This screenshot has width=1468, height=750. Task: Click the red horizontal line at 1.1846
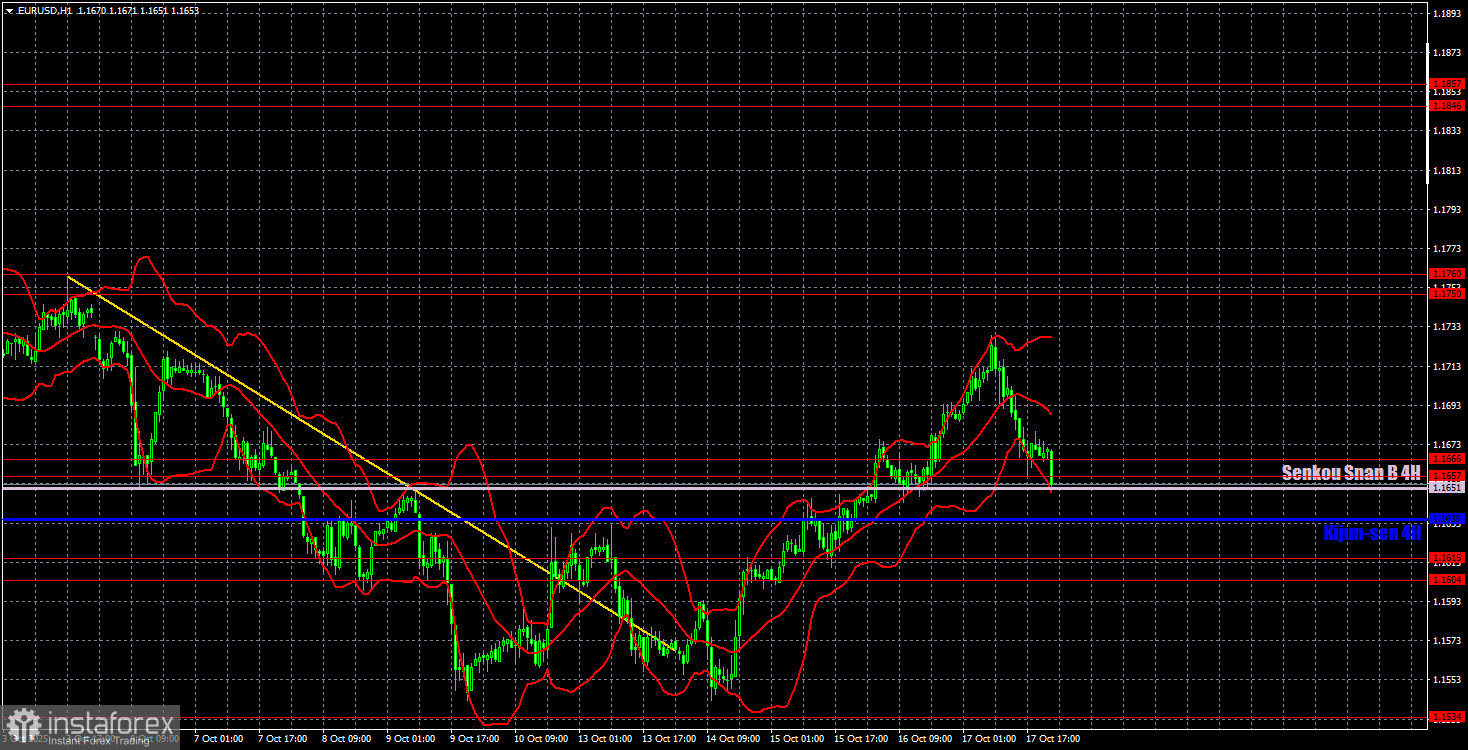[714, 105]
